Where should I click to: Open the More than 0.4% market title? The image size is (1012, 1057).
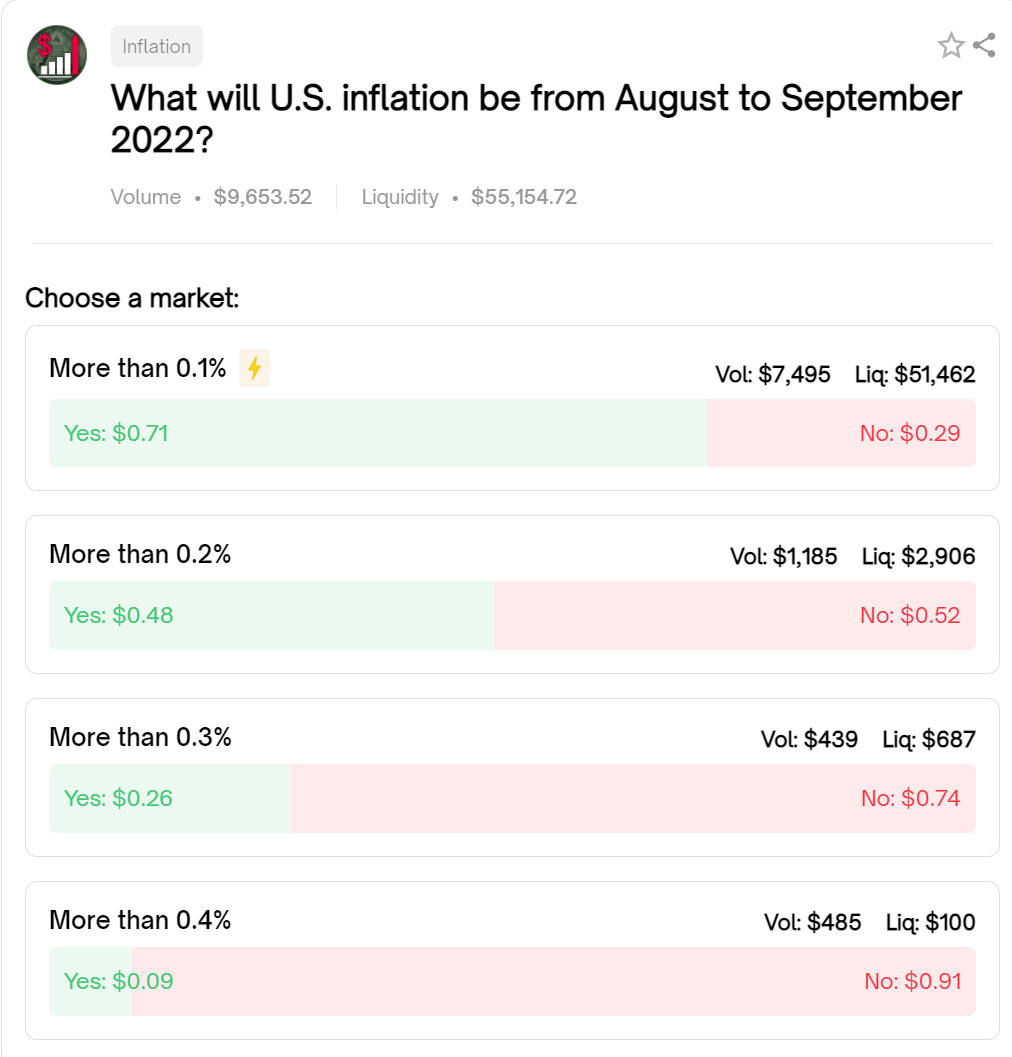coord(140,920)
